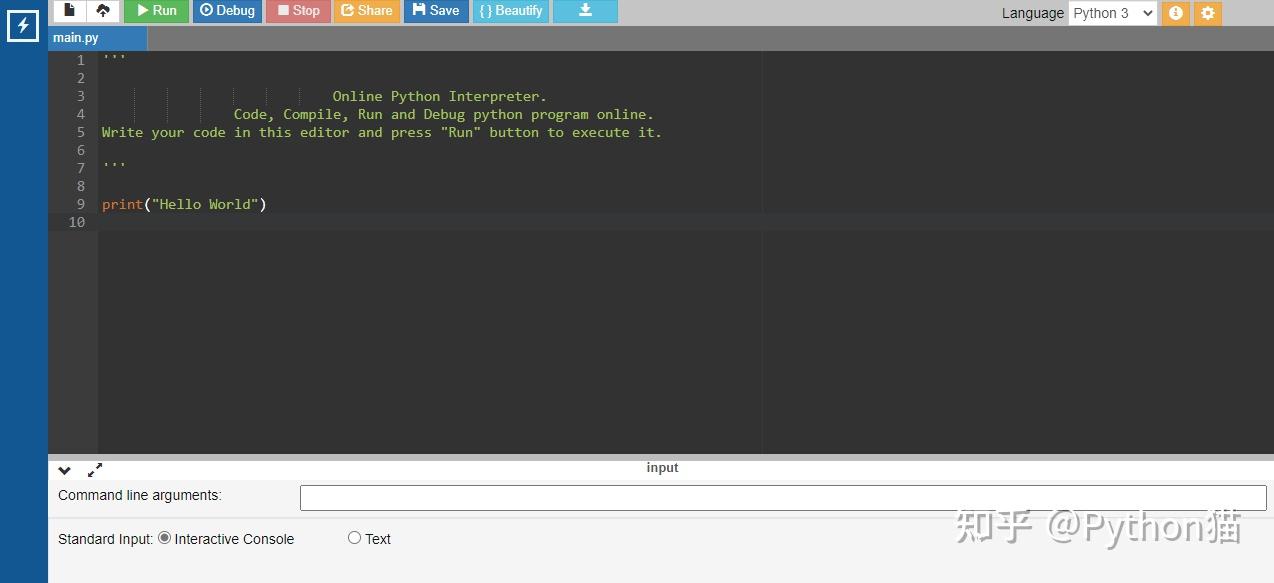Image resolution: width=1274 pixels, height=583 pixels.
Task: Open the info panel
Action: [x=1175, y=13]
